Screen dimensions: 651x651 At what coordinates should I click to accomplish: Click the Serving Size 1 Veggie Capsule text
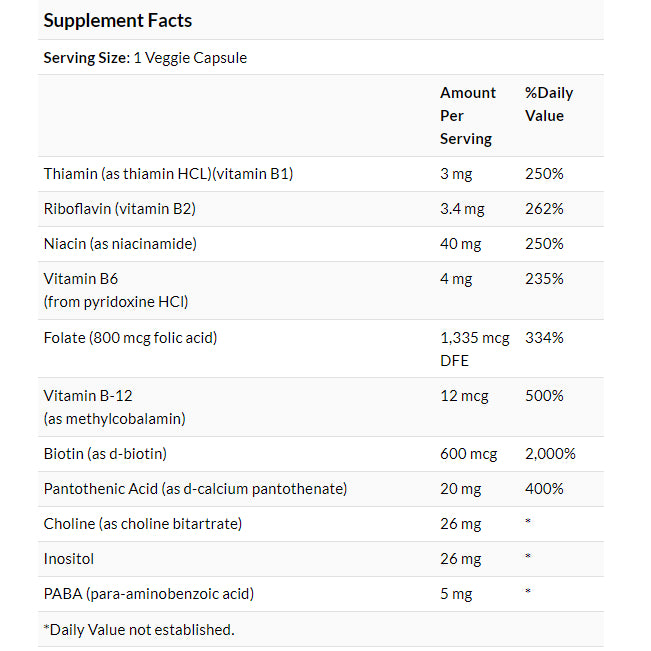[145, 58]
